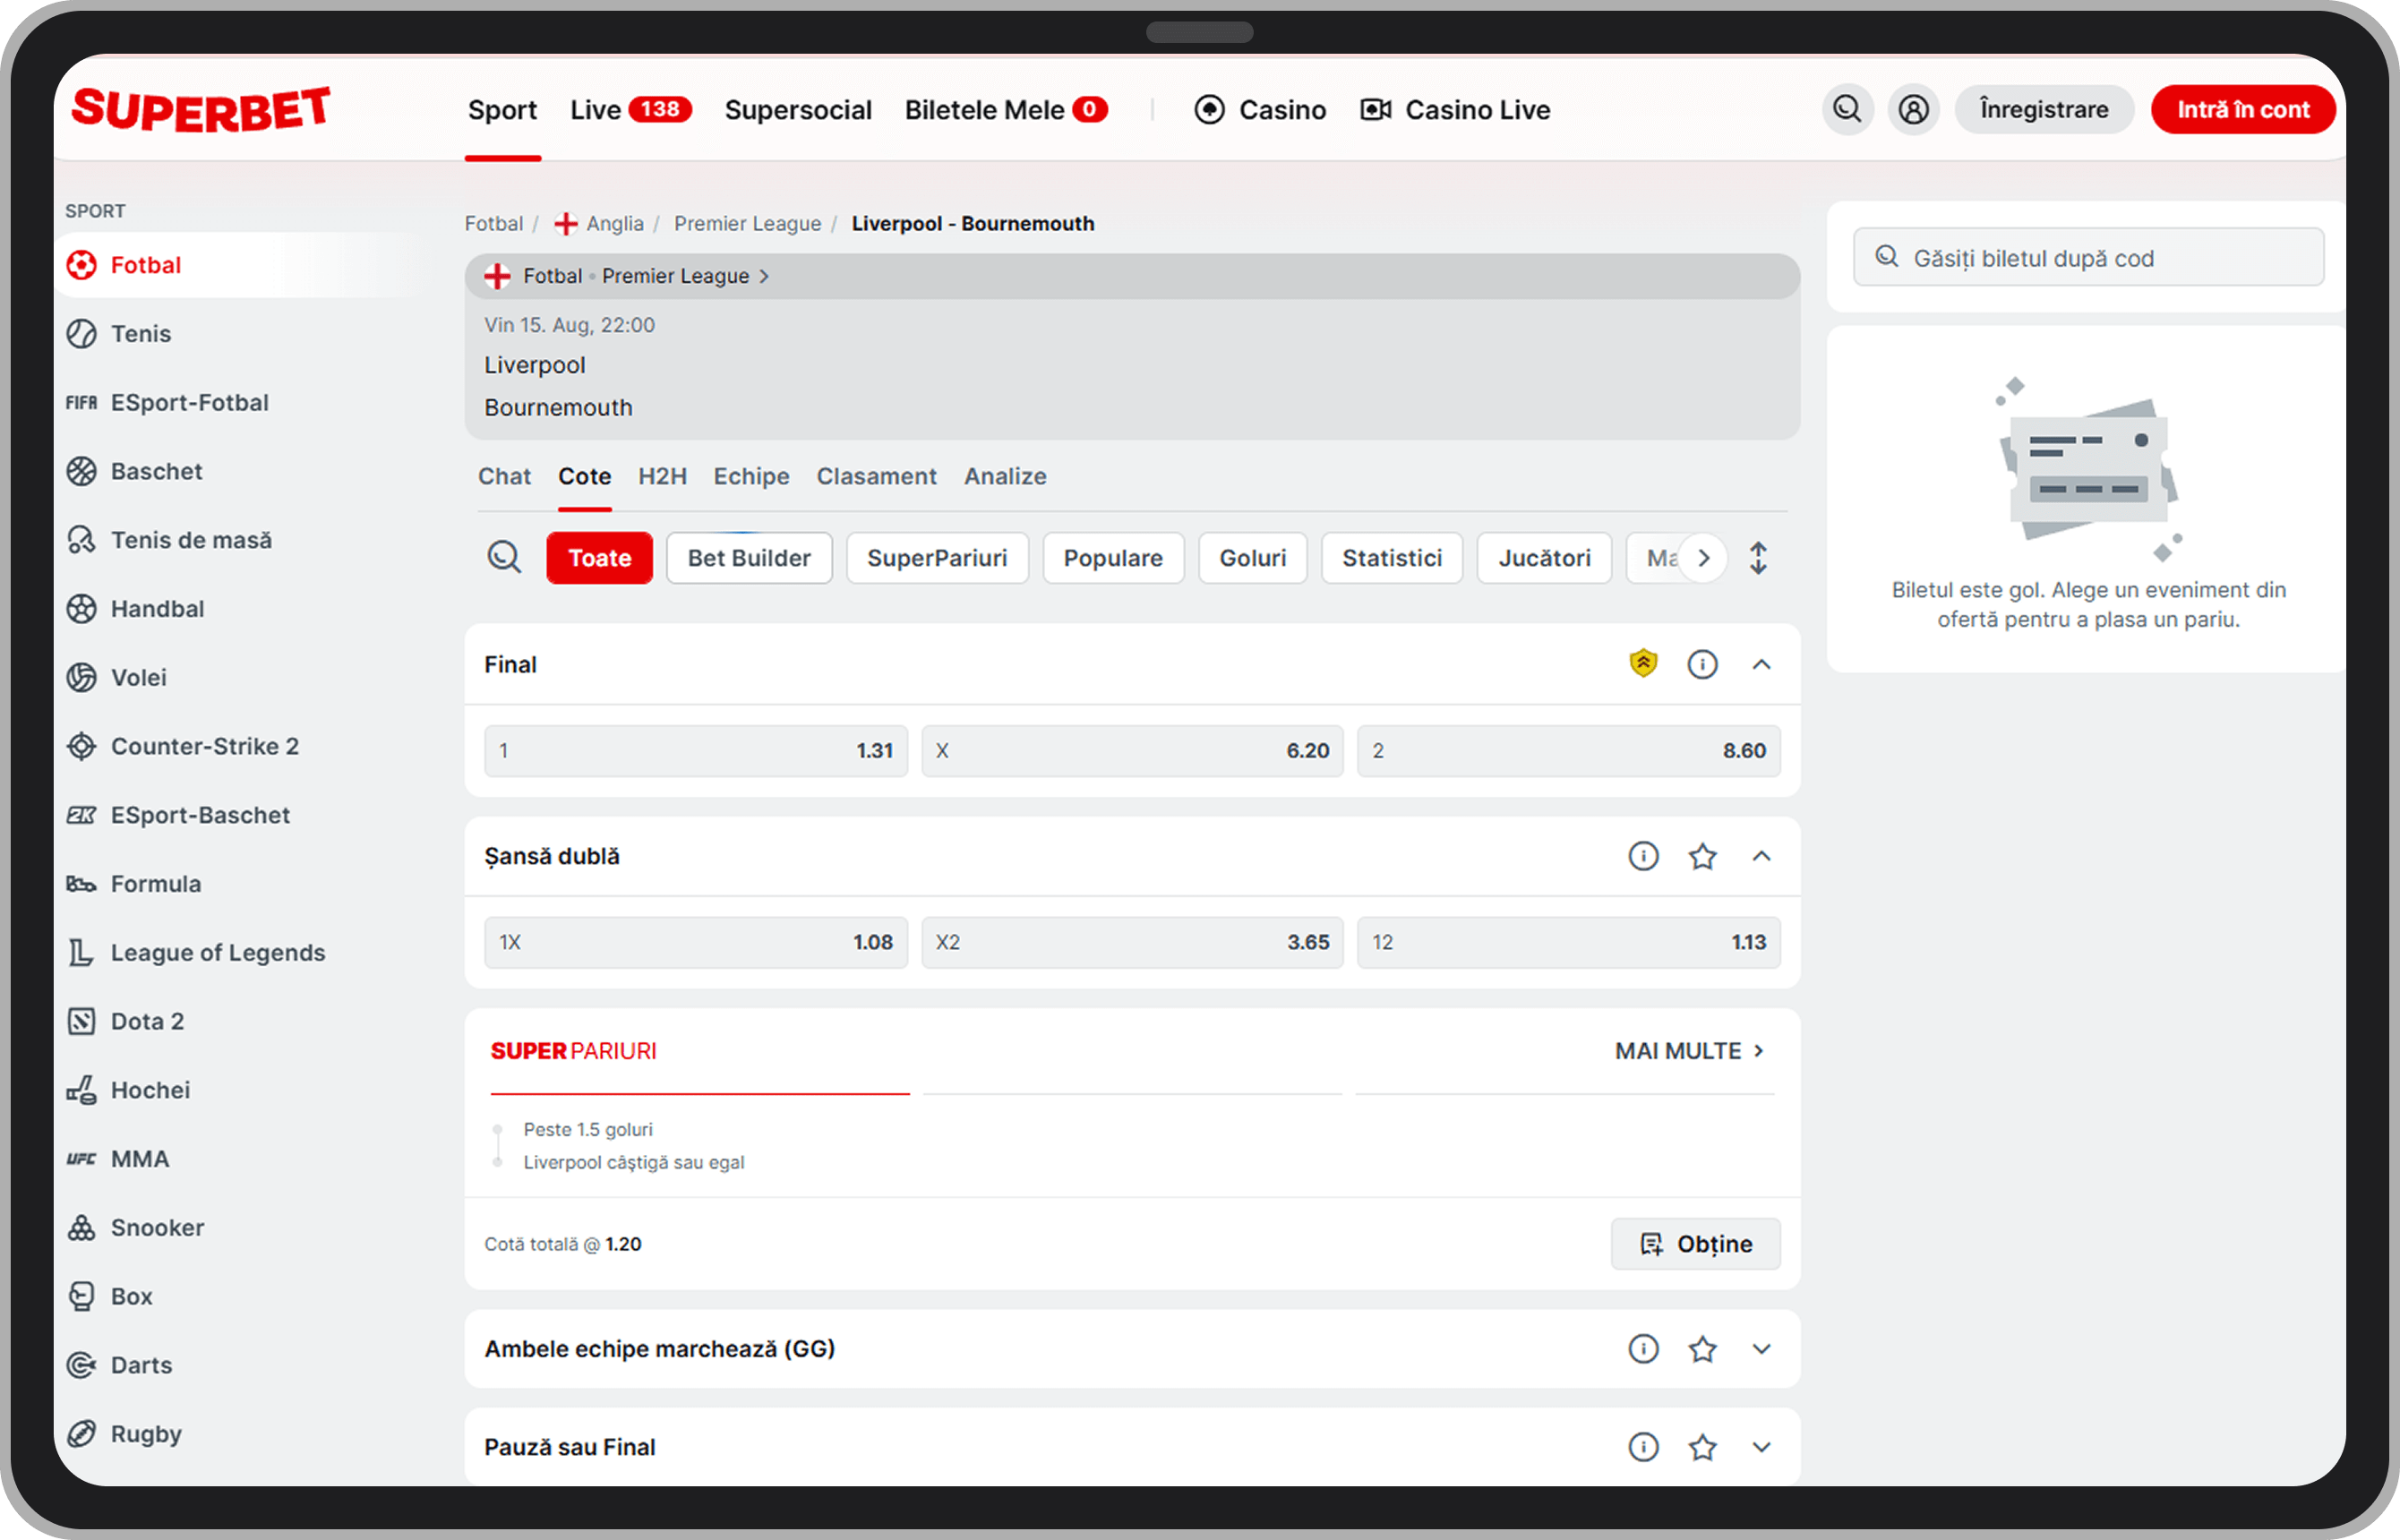
Task: Select Handbal in the sidebar
Action: click(135, 609)
